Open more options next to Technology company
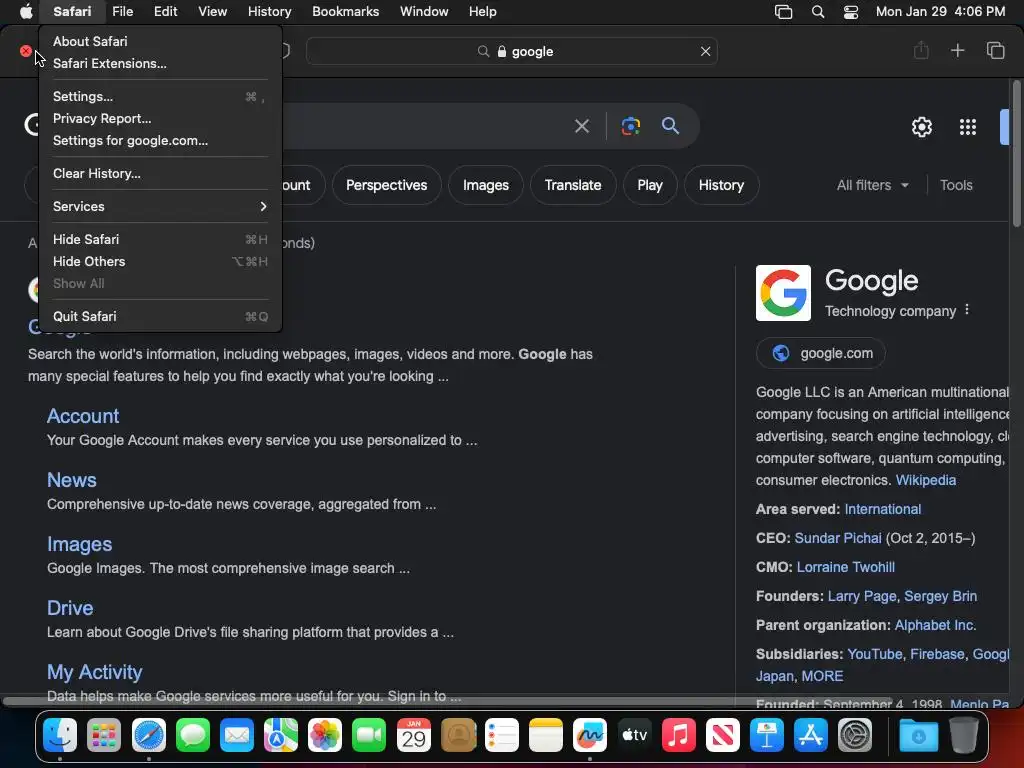The height and width of the screenshot is (768, 1024). click(x=967, y=310)
